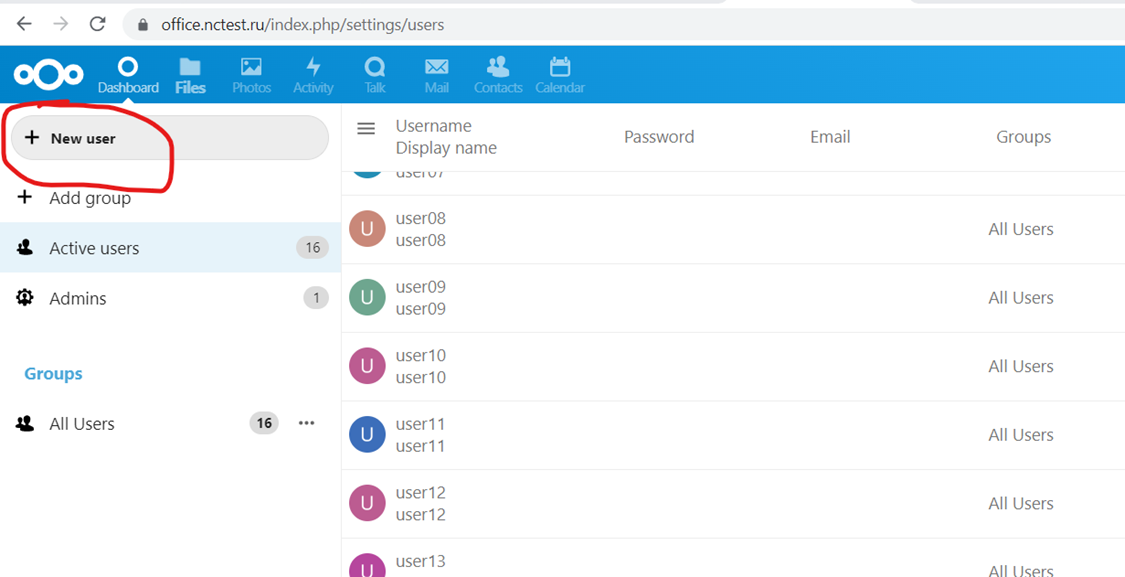Screen dimensions: 1125x577
Task: Select the All Users group
Action: (82, 424)
